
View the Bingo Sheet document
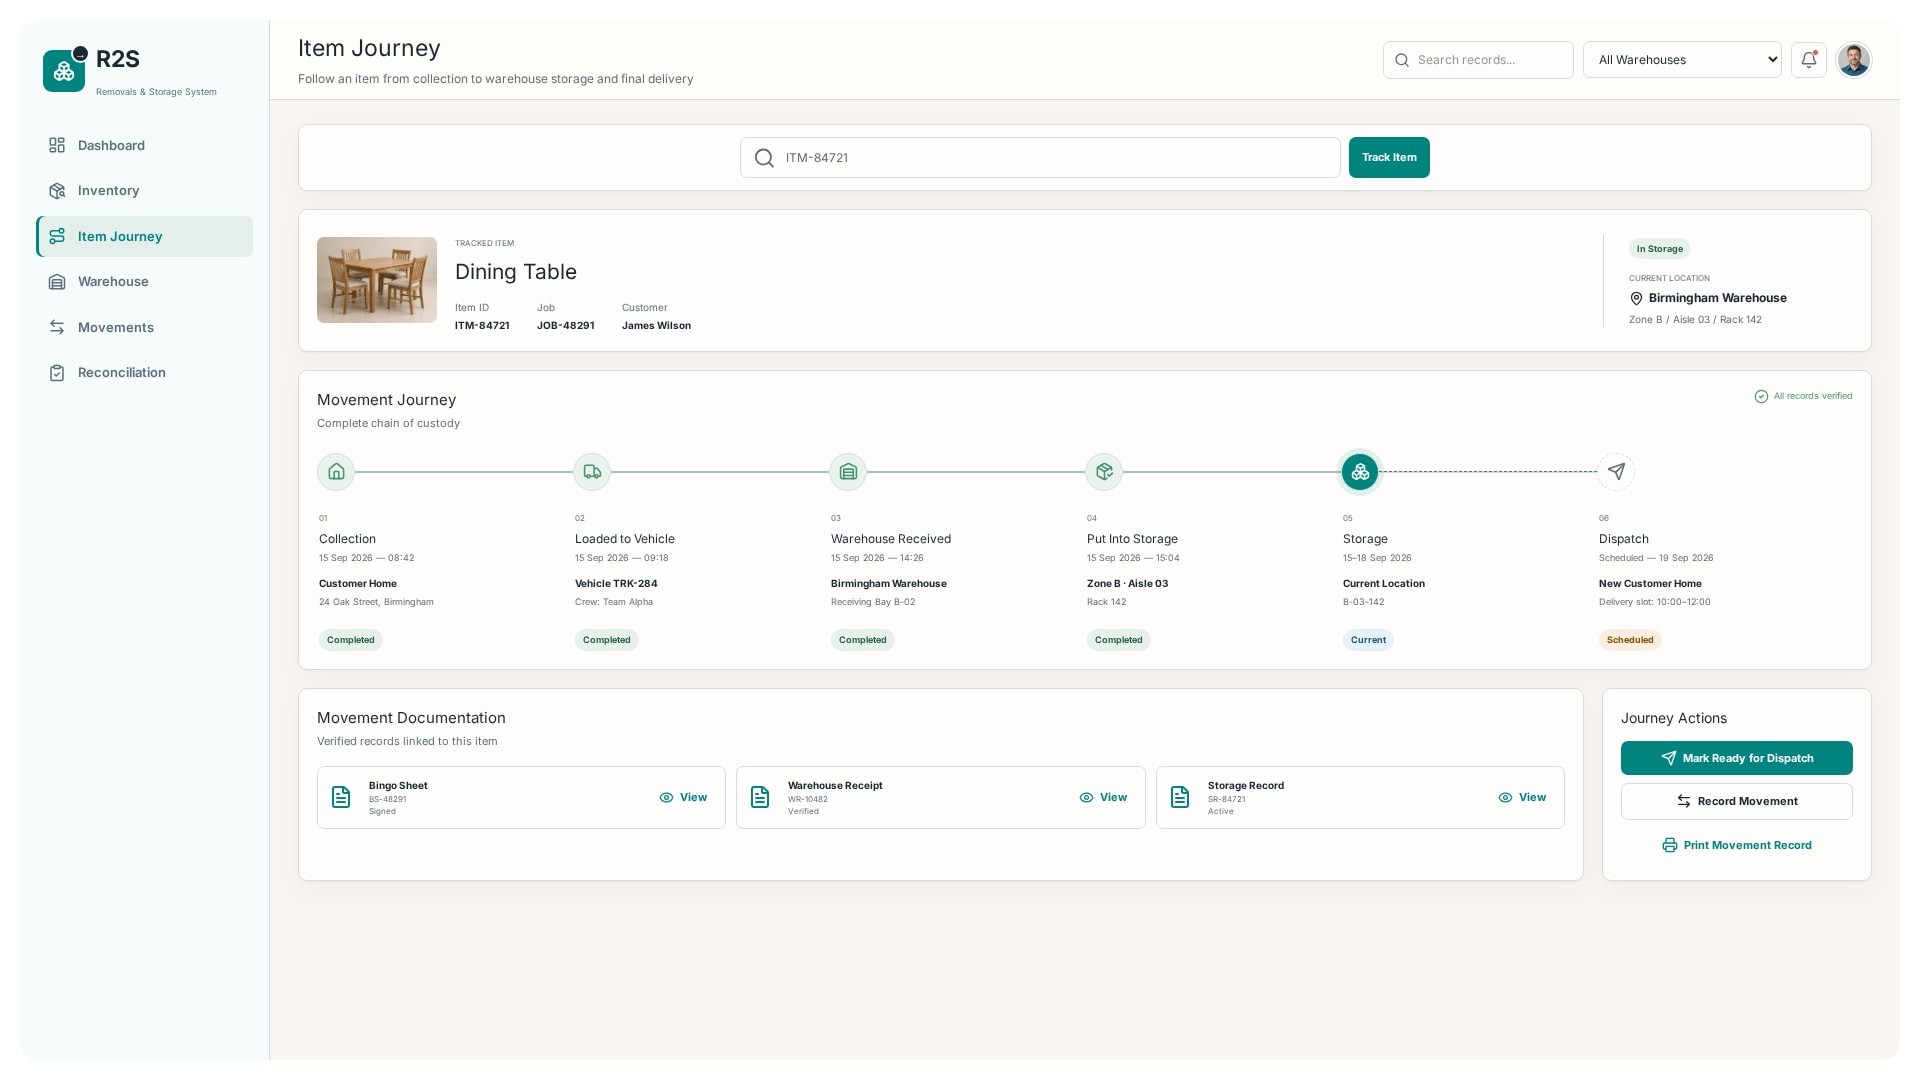(683, 797)
